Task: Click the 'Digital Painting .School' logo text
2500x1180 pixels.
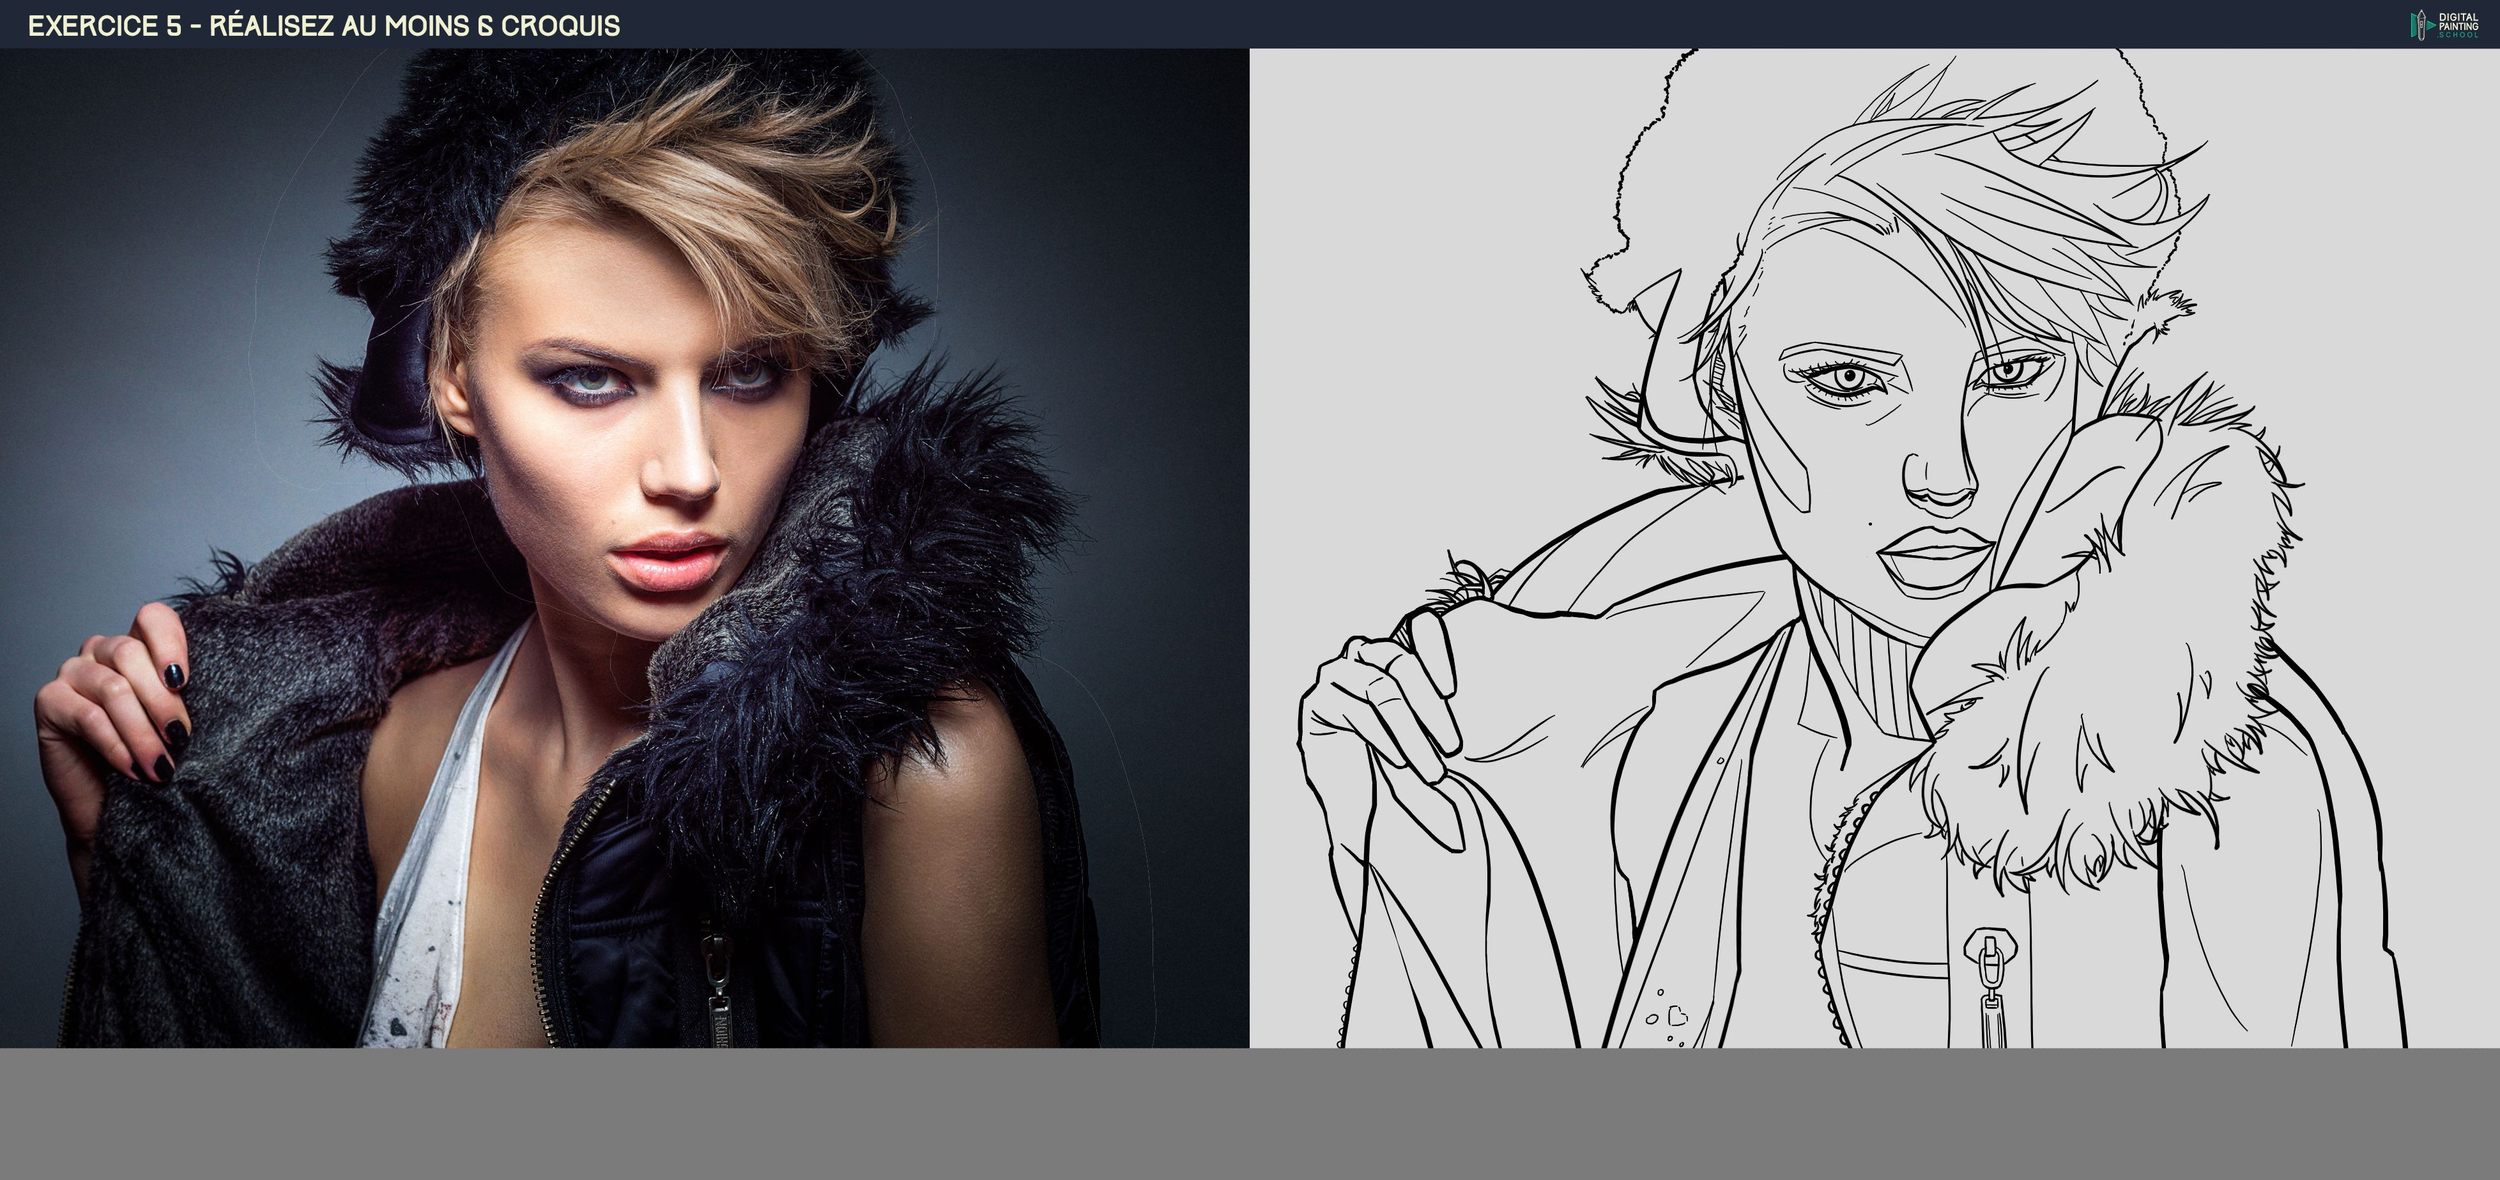Action: [x=2458, y=25]
